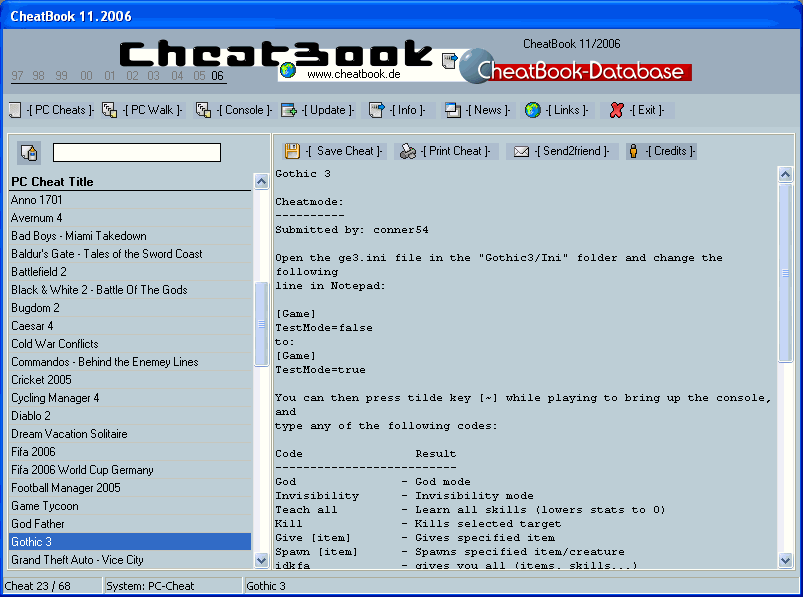Viewport: 803px width, 597px height.
Task: Choose Bad Boys - Miami Takedown
Action: 130,236
